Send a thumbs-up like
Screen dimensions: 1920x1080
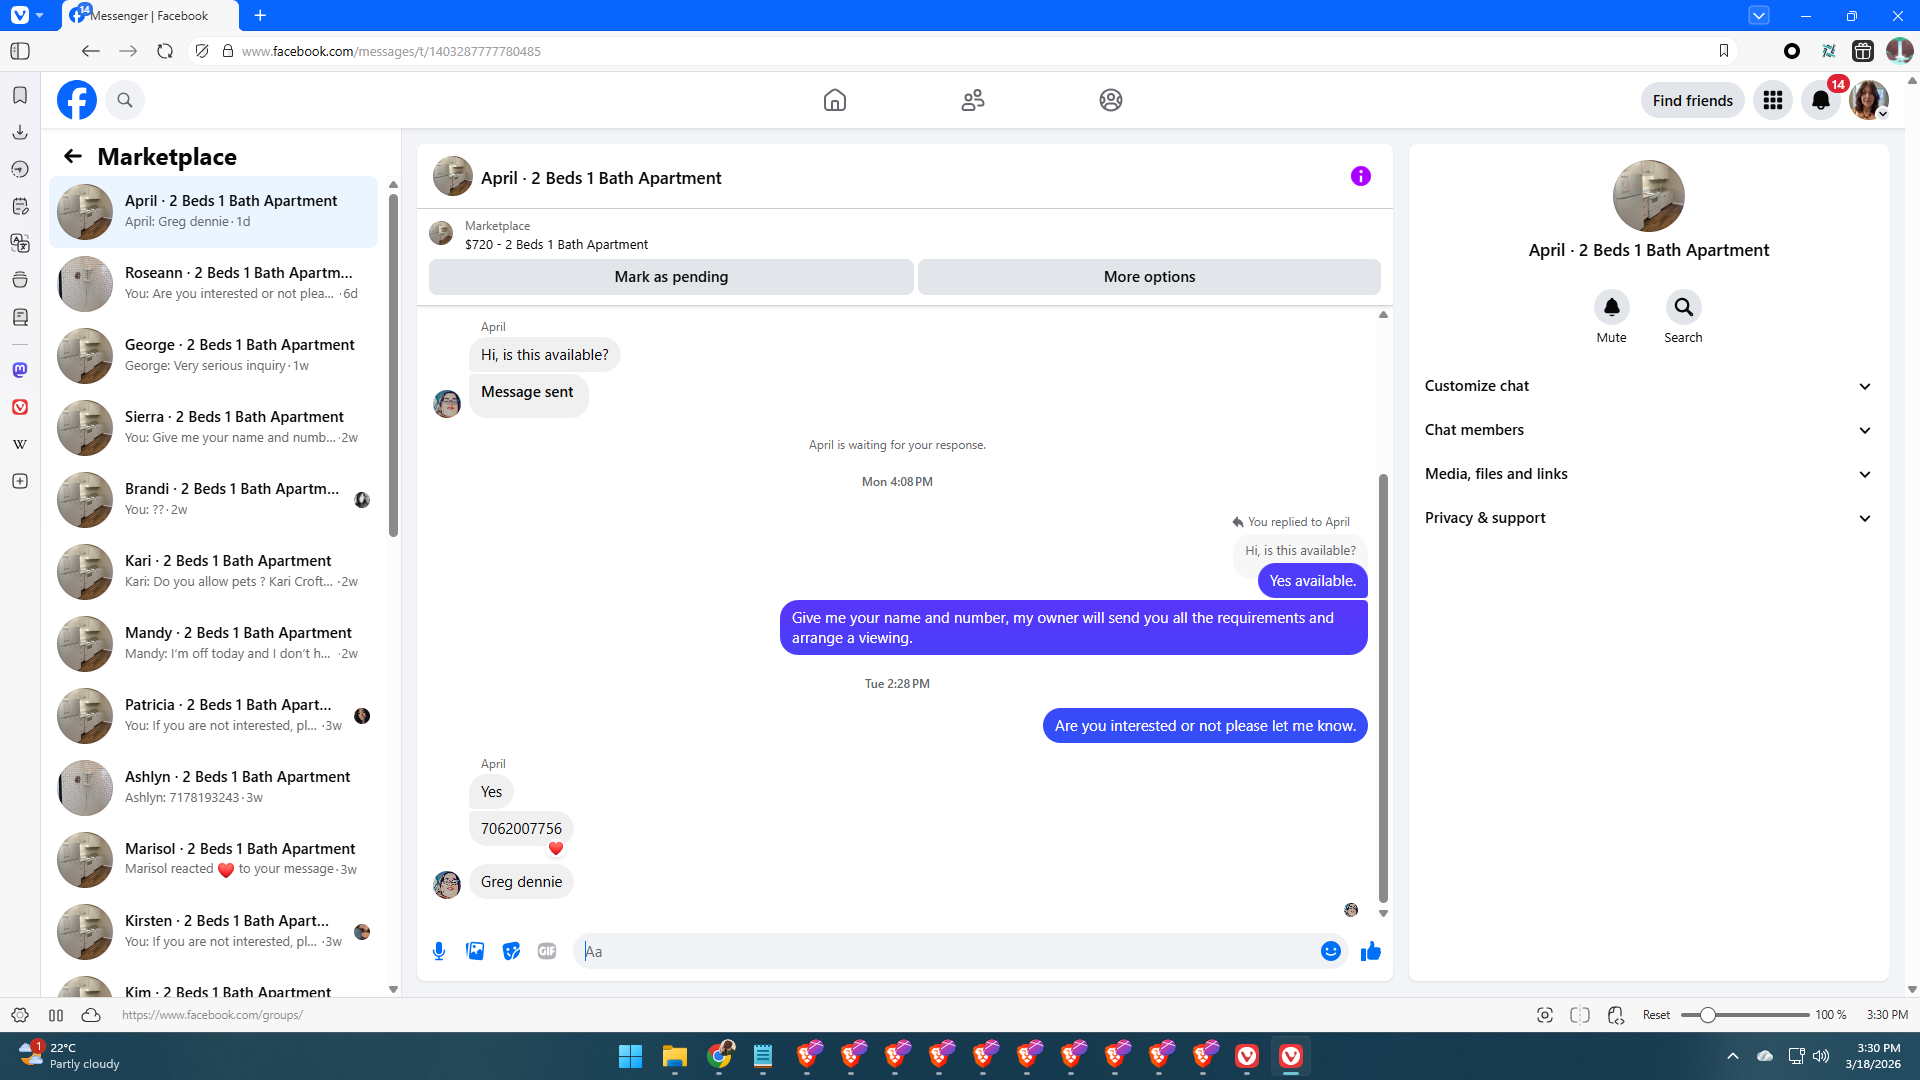(x=1370, y=951)
